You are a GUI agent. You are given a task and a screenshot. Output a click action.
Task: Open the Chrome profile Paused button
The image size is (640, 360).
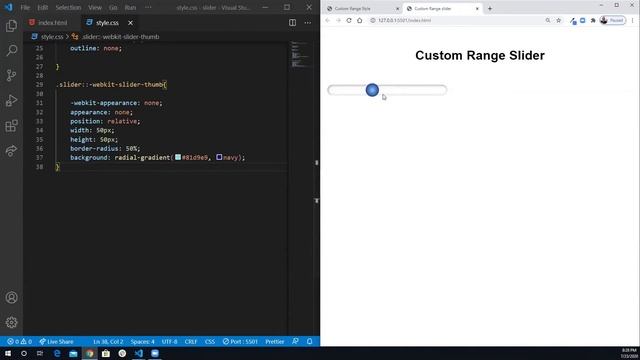(613, 20)
